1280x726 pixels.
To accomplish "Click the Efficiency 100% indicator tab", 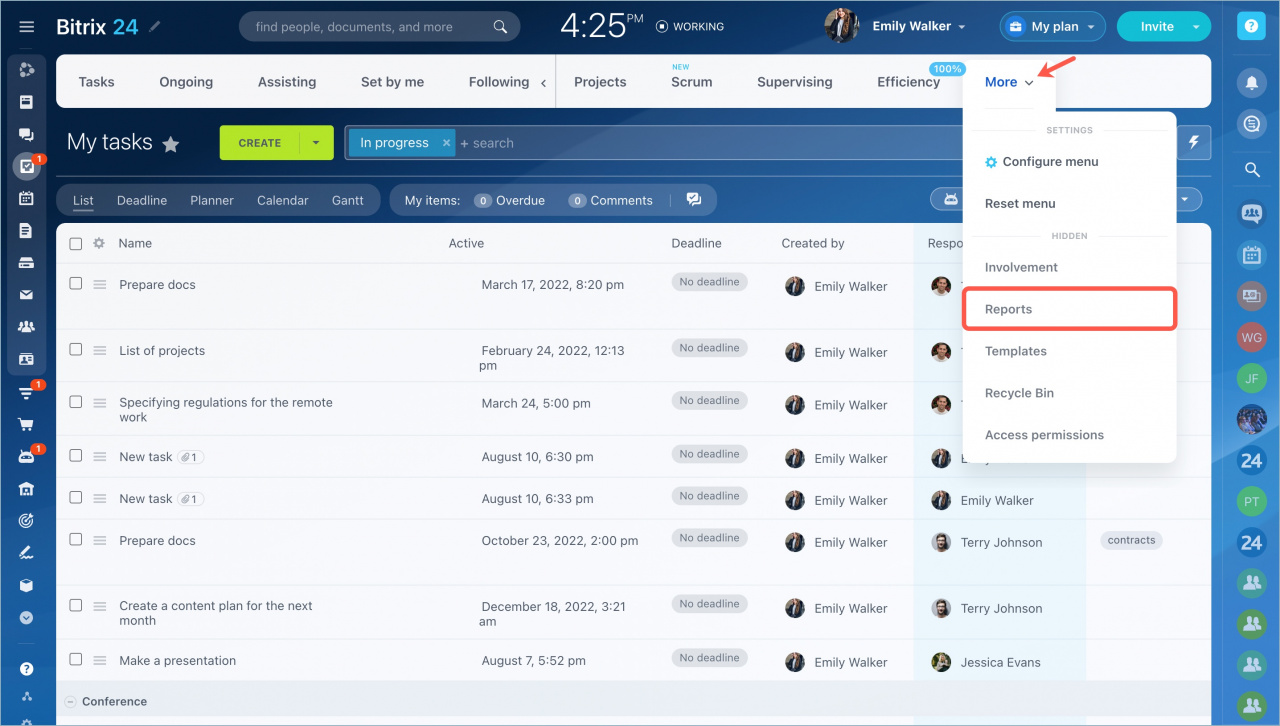I will click(909, 82).
